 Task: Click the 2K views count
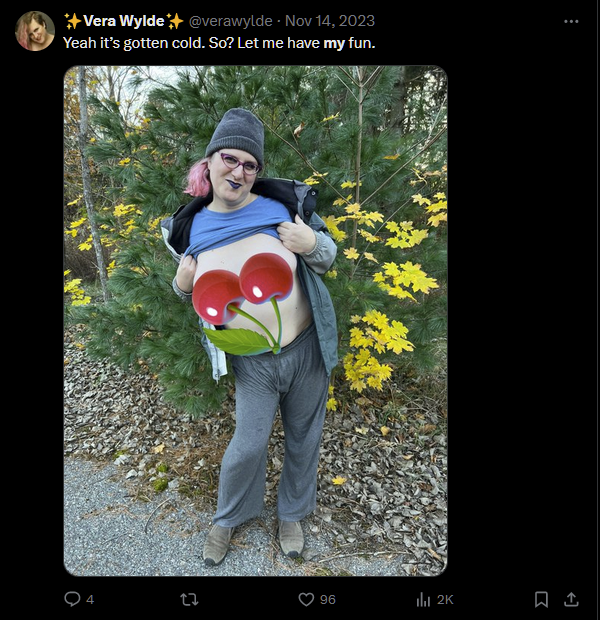pos(445,600)
